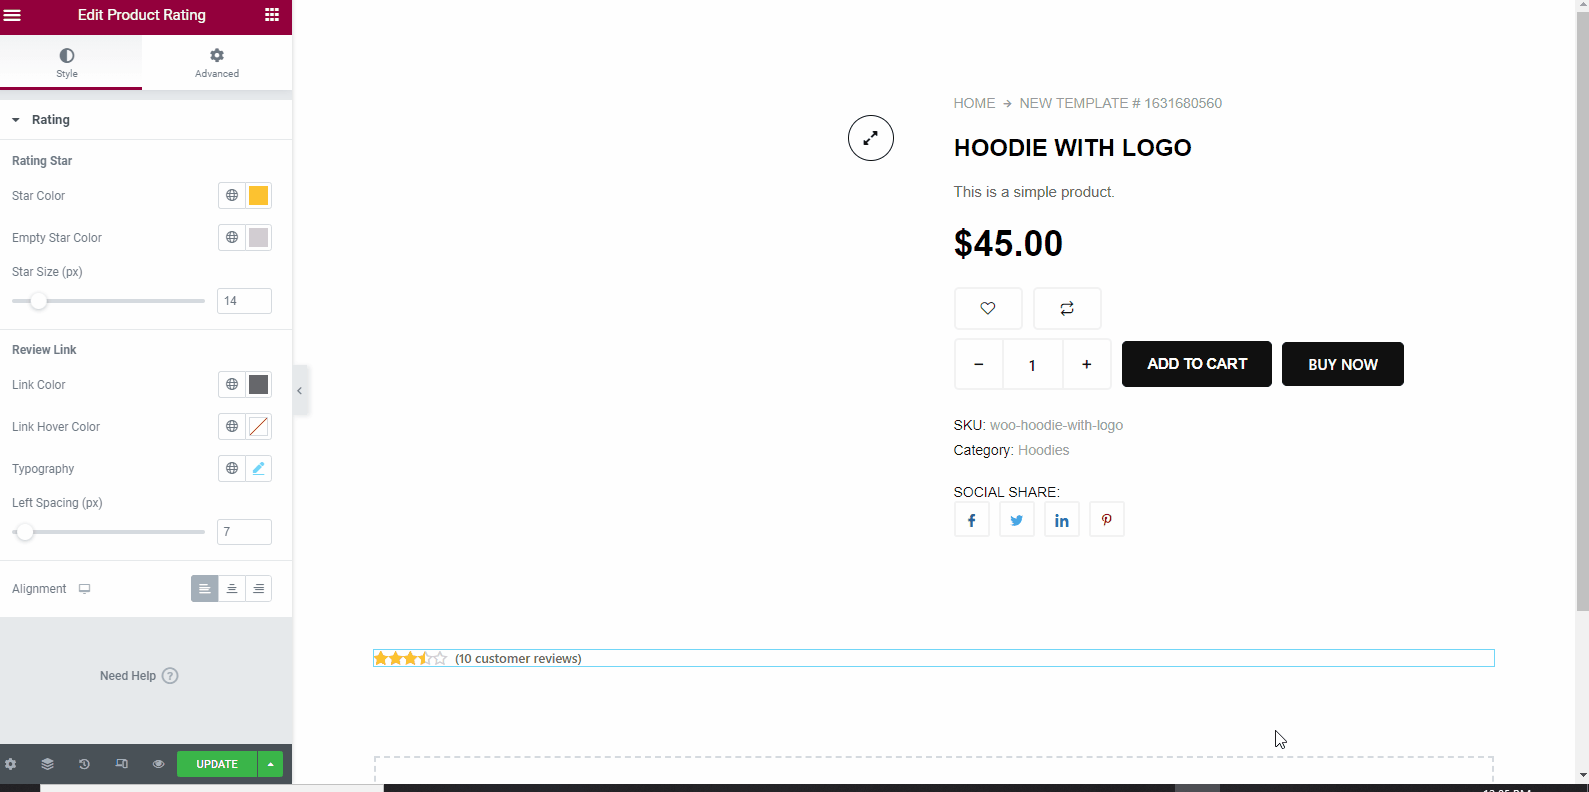Open the Elementor hamburger menu

tap(13, 15)
